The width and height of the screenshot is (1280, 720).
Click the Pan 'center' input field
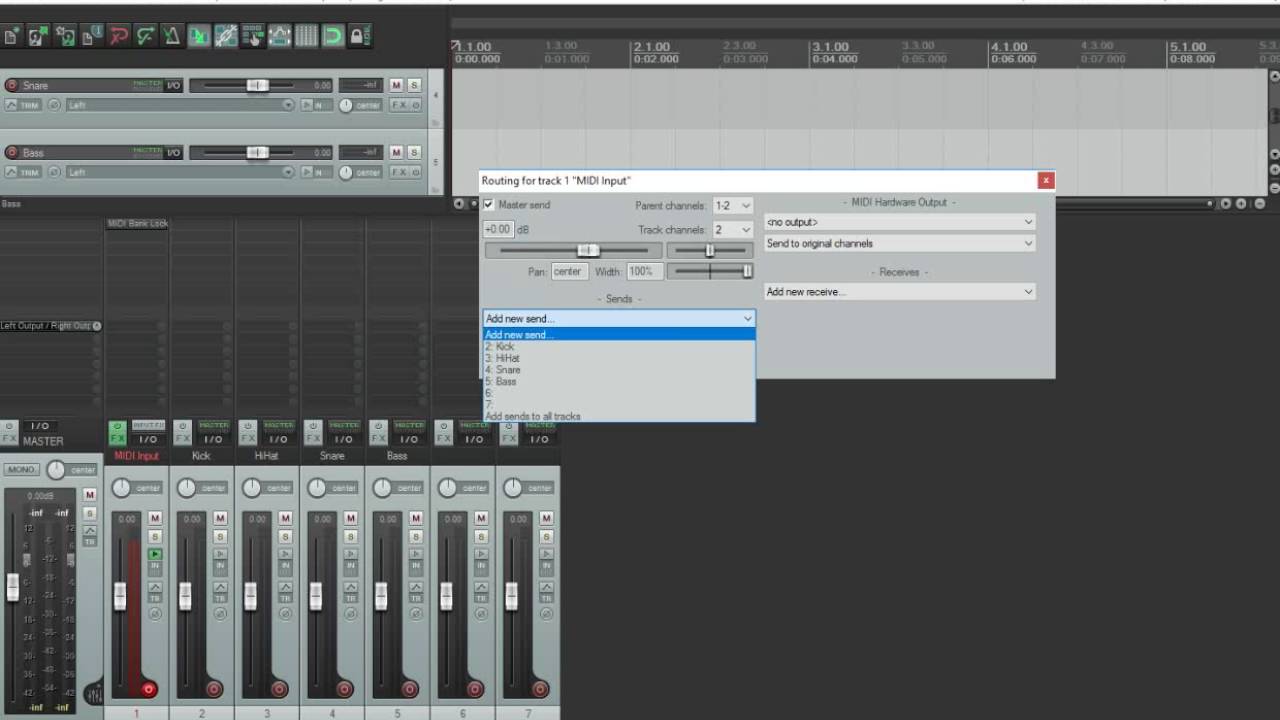tap(568, 271)
